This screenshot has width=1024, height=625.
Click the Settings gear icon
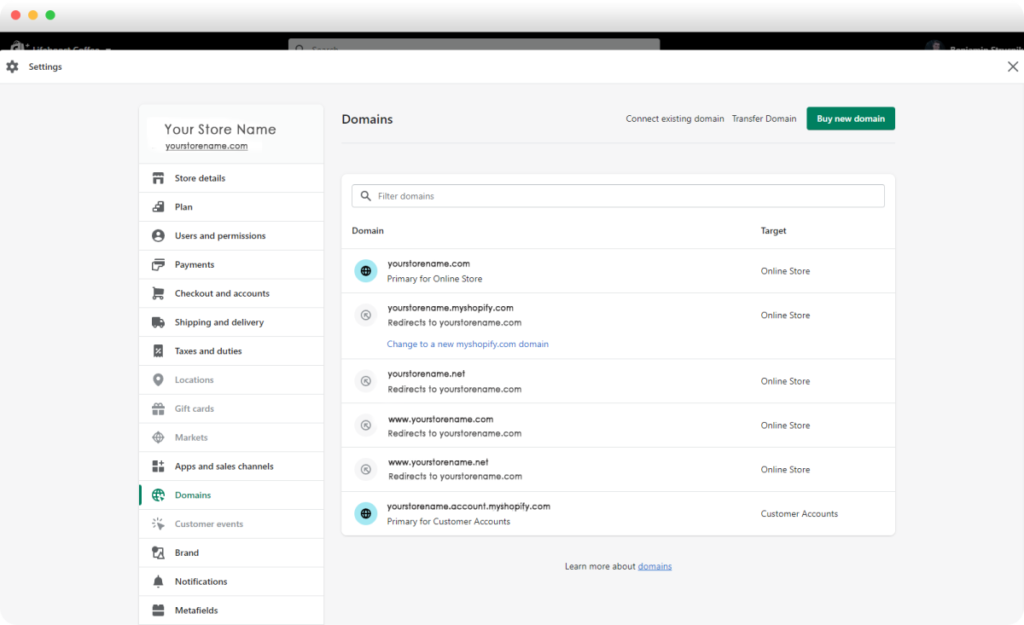pos(12,67)
